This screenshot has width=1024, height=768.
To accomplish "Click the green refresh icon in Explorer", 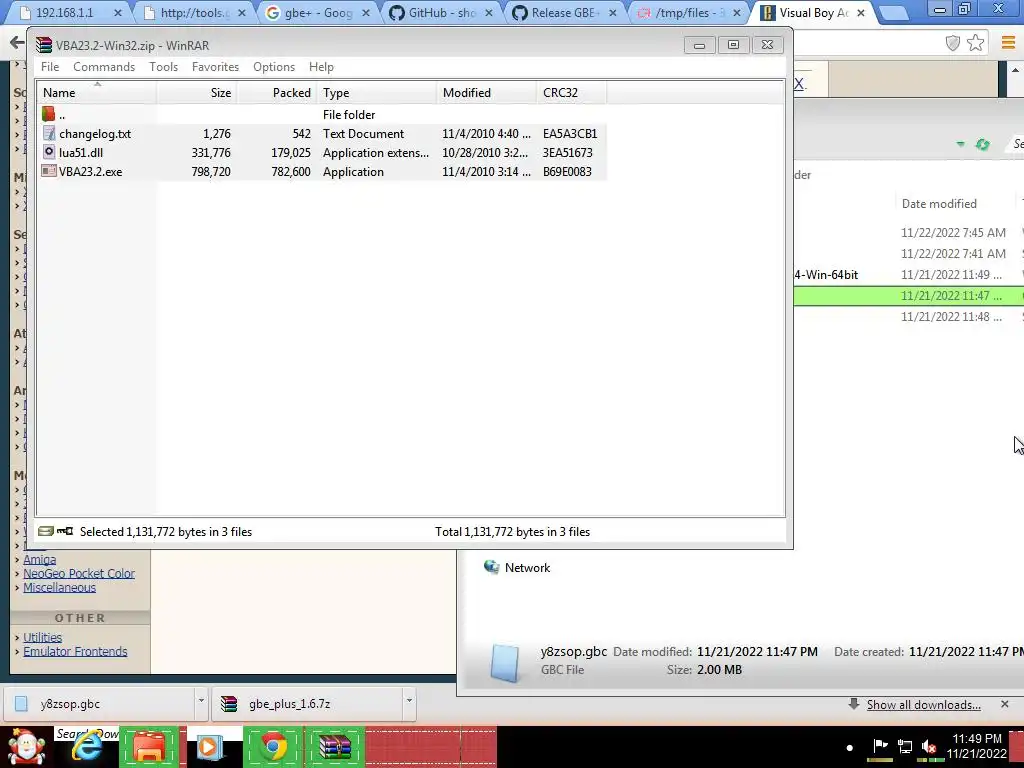I will [982, 144].
